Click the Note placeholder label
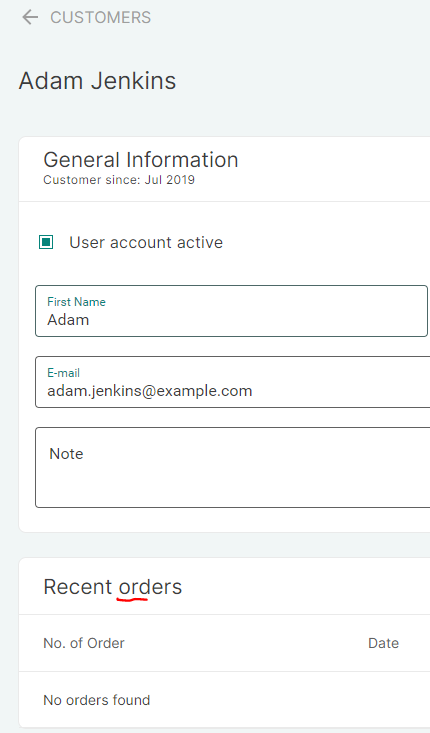This screenshot has width=430, height=733. (x=66, y=454)
